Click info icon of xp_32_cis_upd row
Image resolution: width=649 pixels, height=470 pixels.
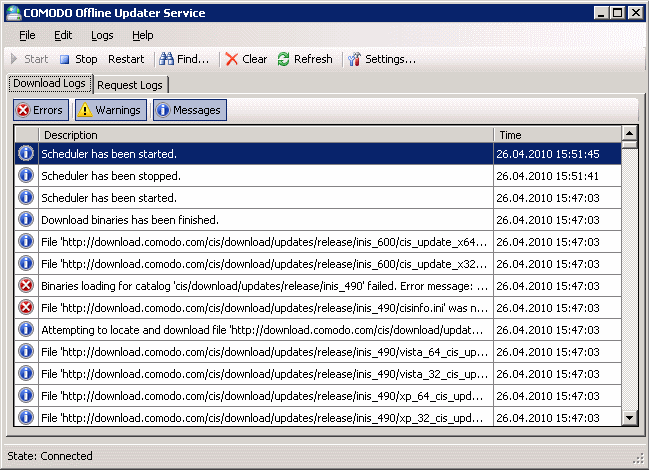coord(26,417)
